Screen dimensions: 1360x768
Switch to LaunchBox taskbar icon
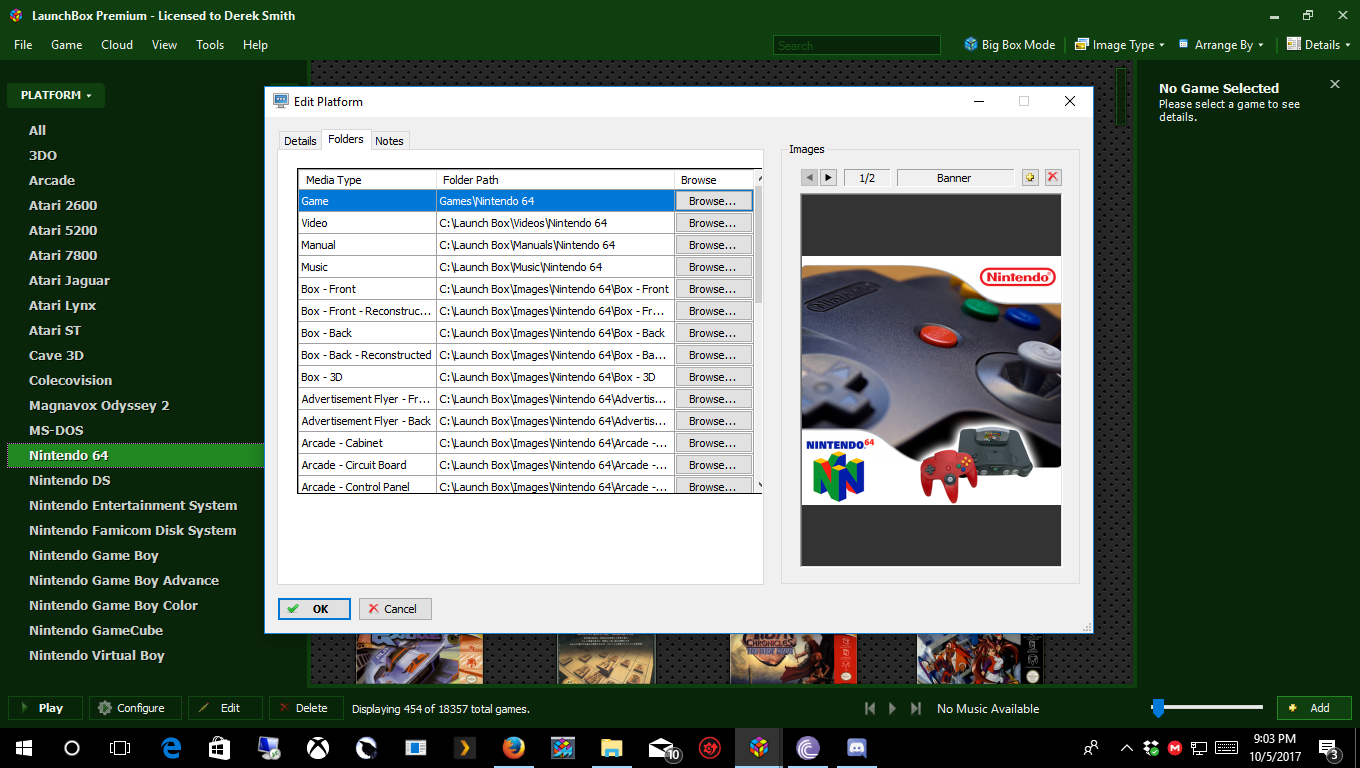pos(759,748)
